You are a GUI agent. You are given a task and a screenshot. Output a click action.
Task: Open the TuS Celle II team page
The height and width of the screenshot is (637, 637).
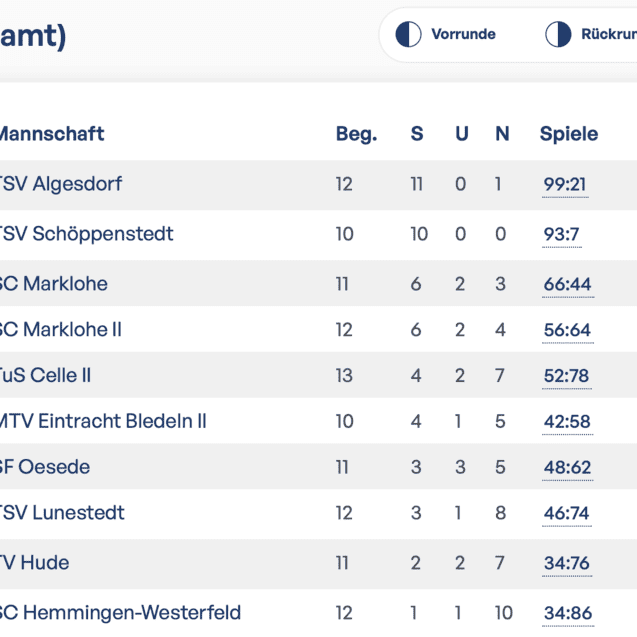(45, 376)
